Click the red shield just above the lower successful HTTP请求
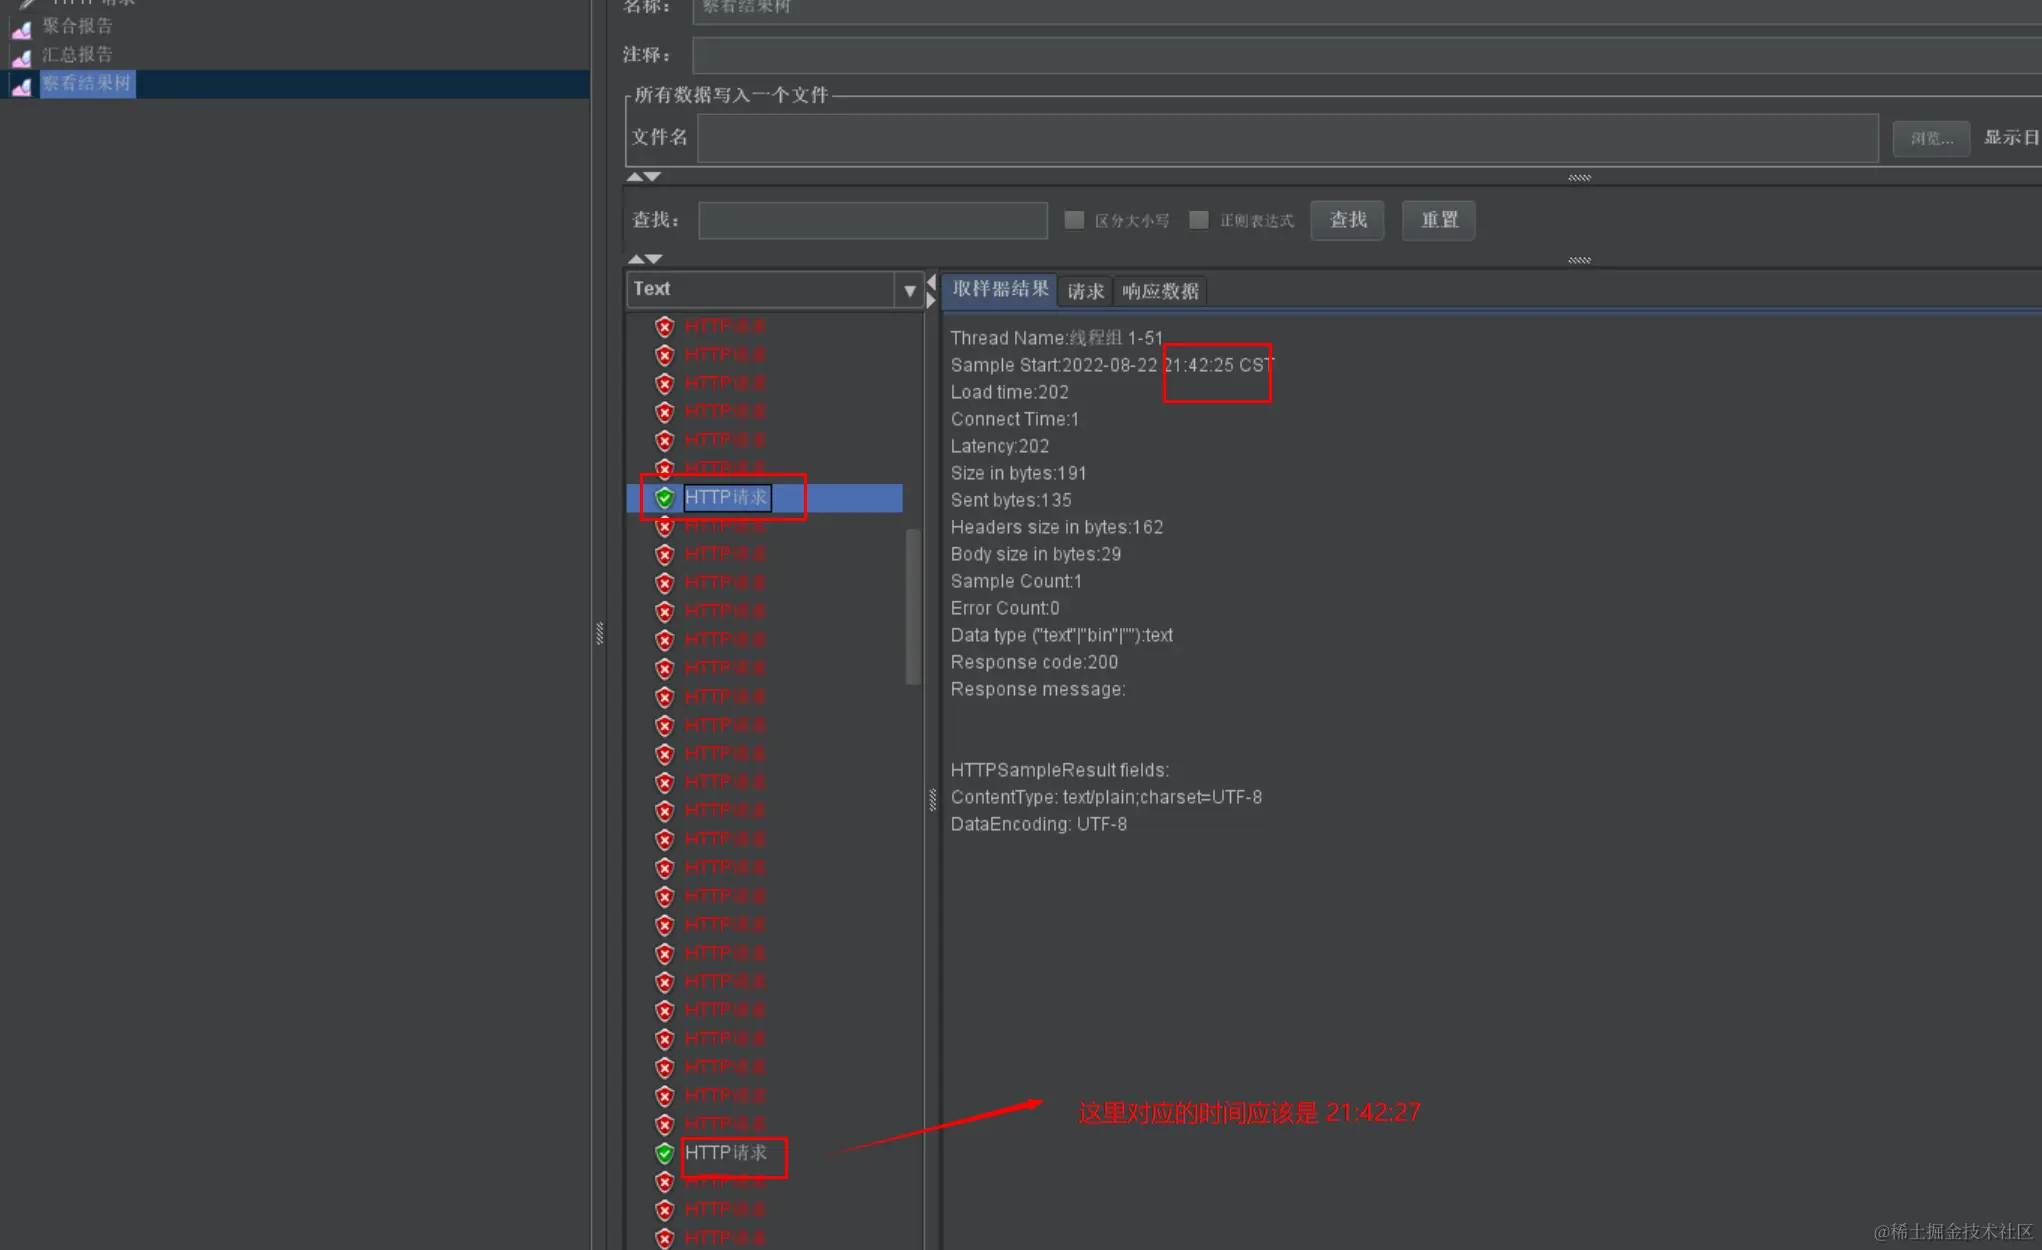2042x1250 pixels. click(664, 1124)
